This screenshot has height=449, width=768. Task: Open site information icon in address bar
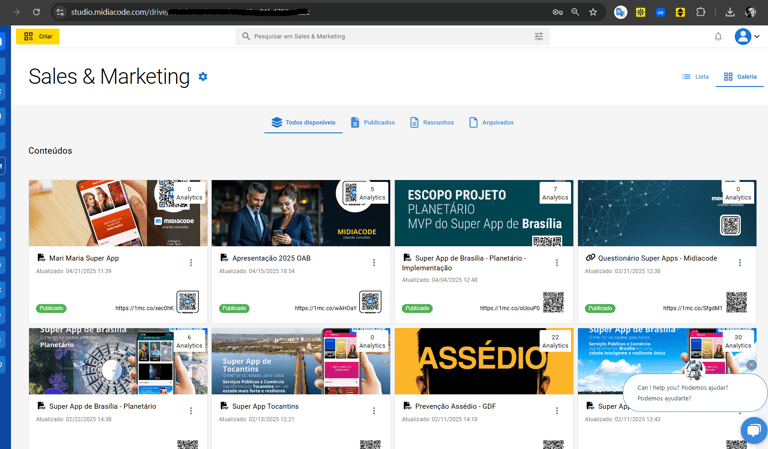(x=60, y=12)
